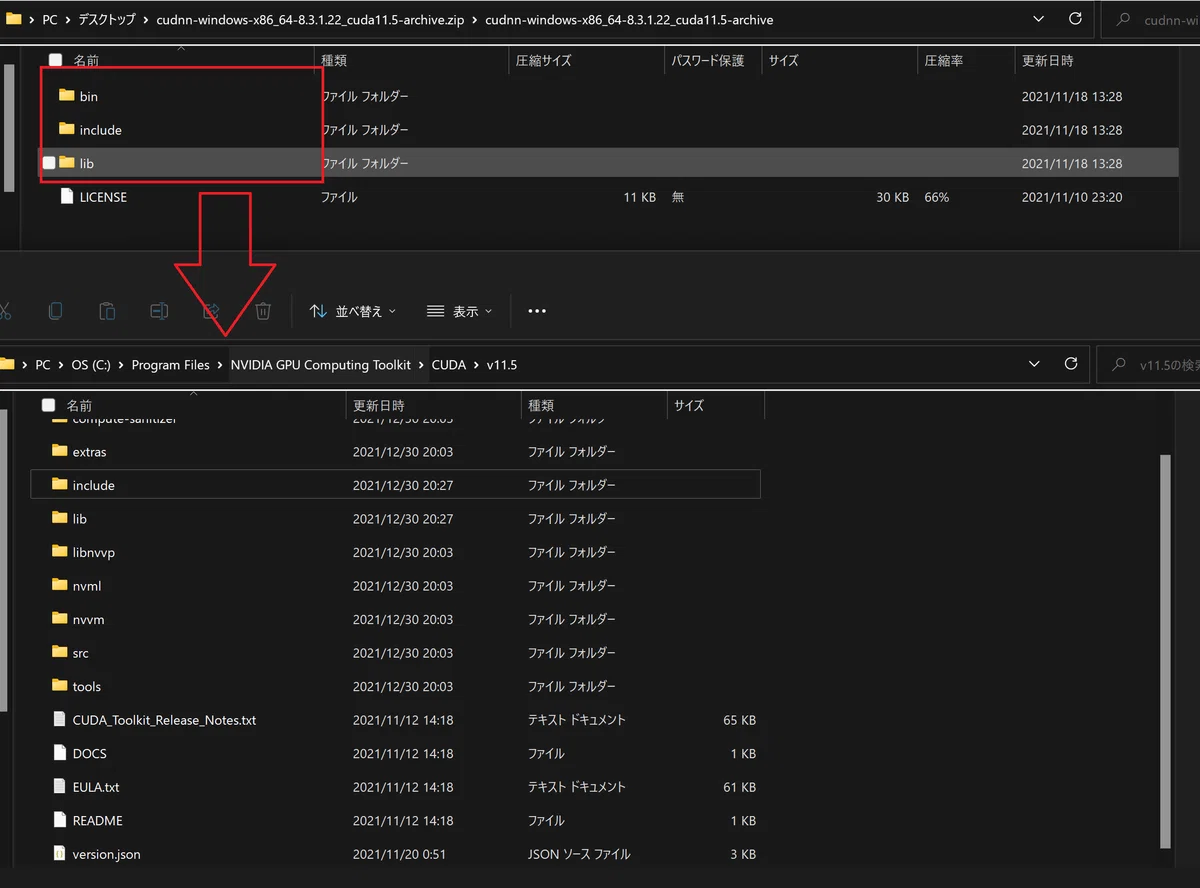This screenshot has height=888, width=1200.
Task: Select the DOCS file icon
Action: click(x=60, y=753)
